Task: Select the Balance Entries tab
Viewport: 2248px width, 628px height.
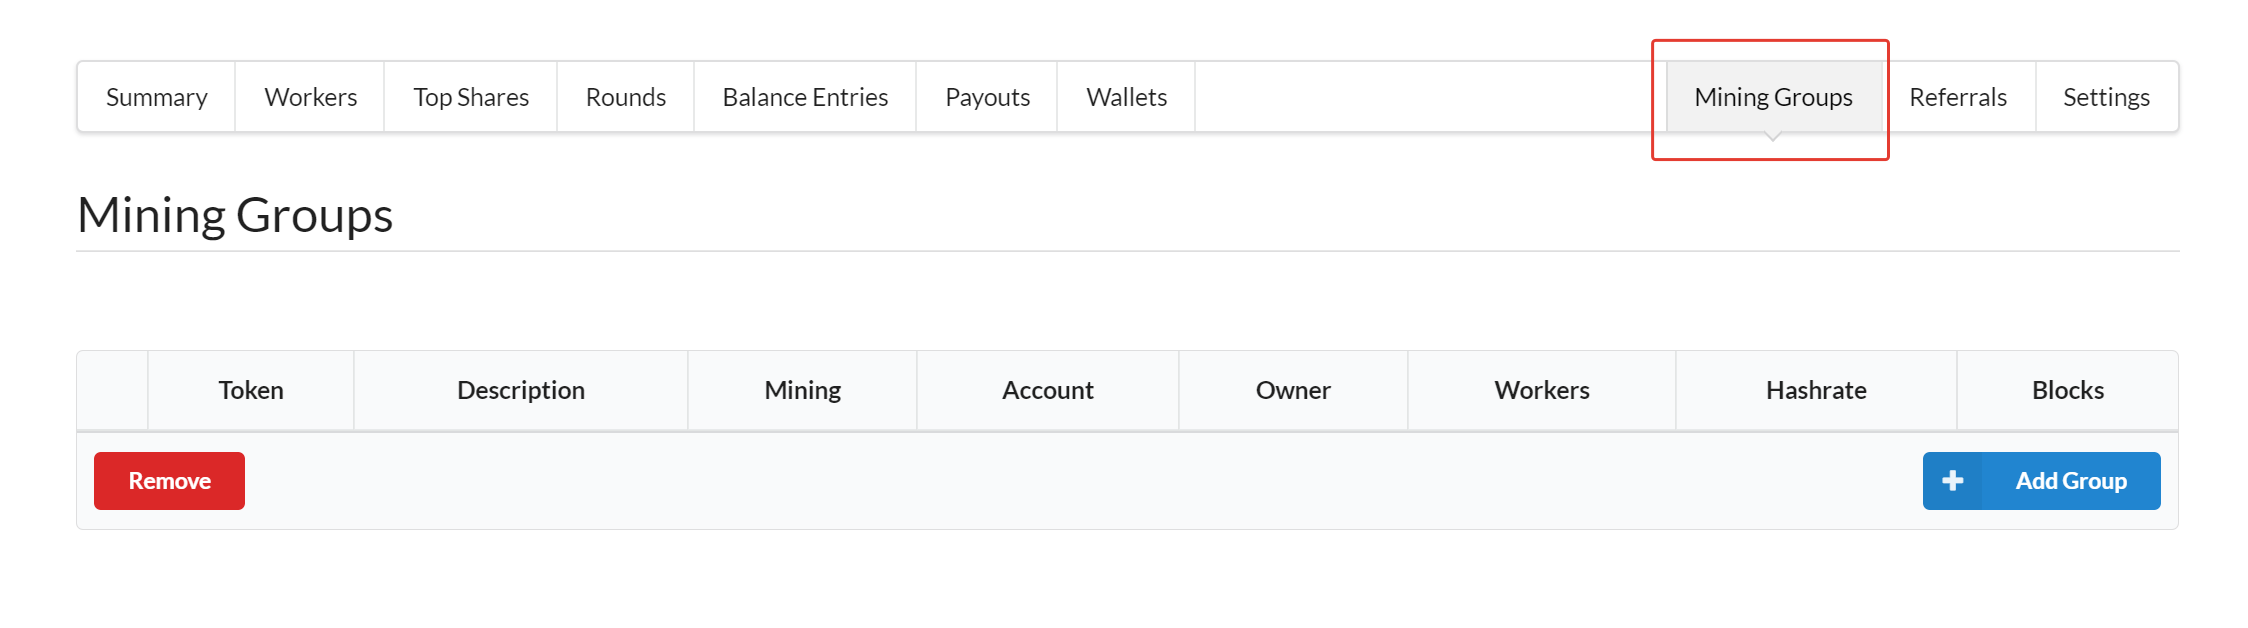Action: pos(805,97)
